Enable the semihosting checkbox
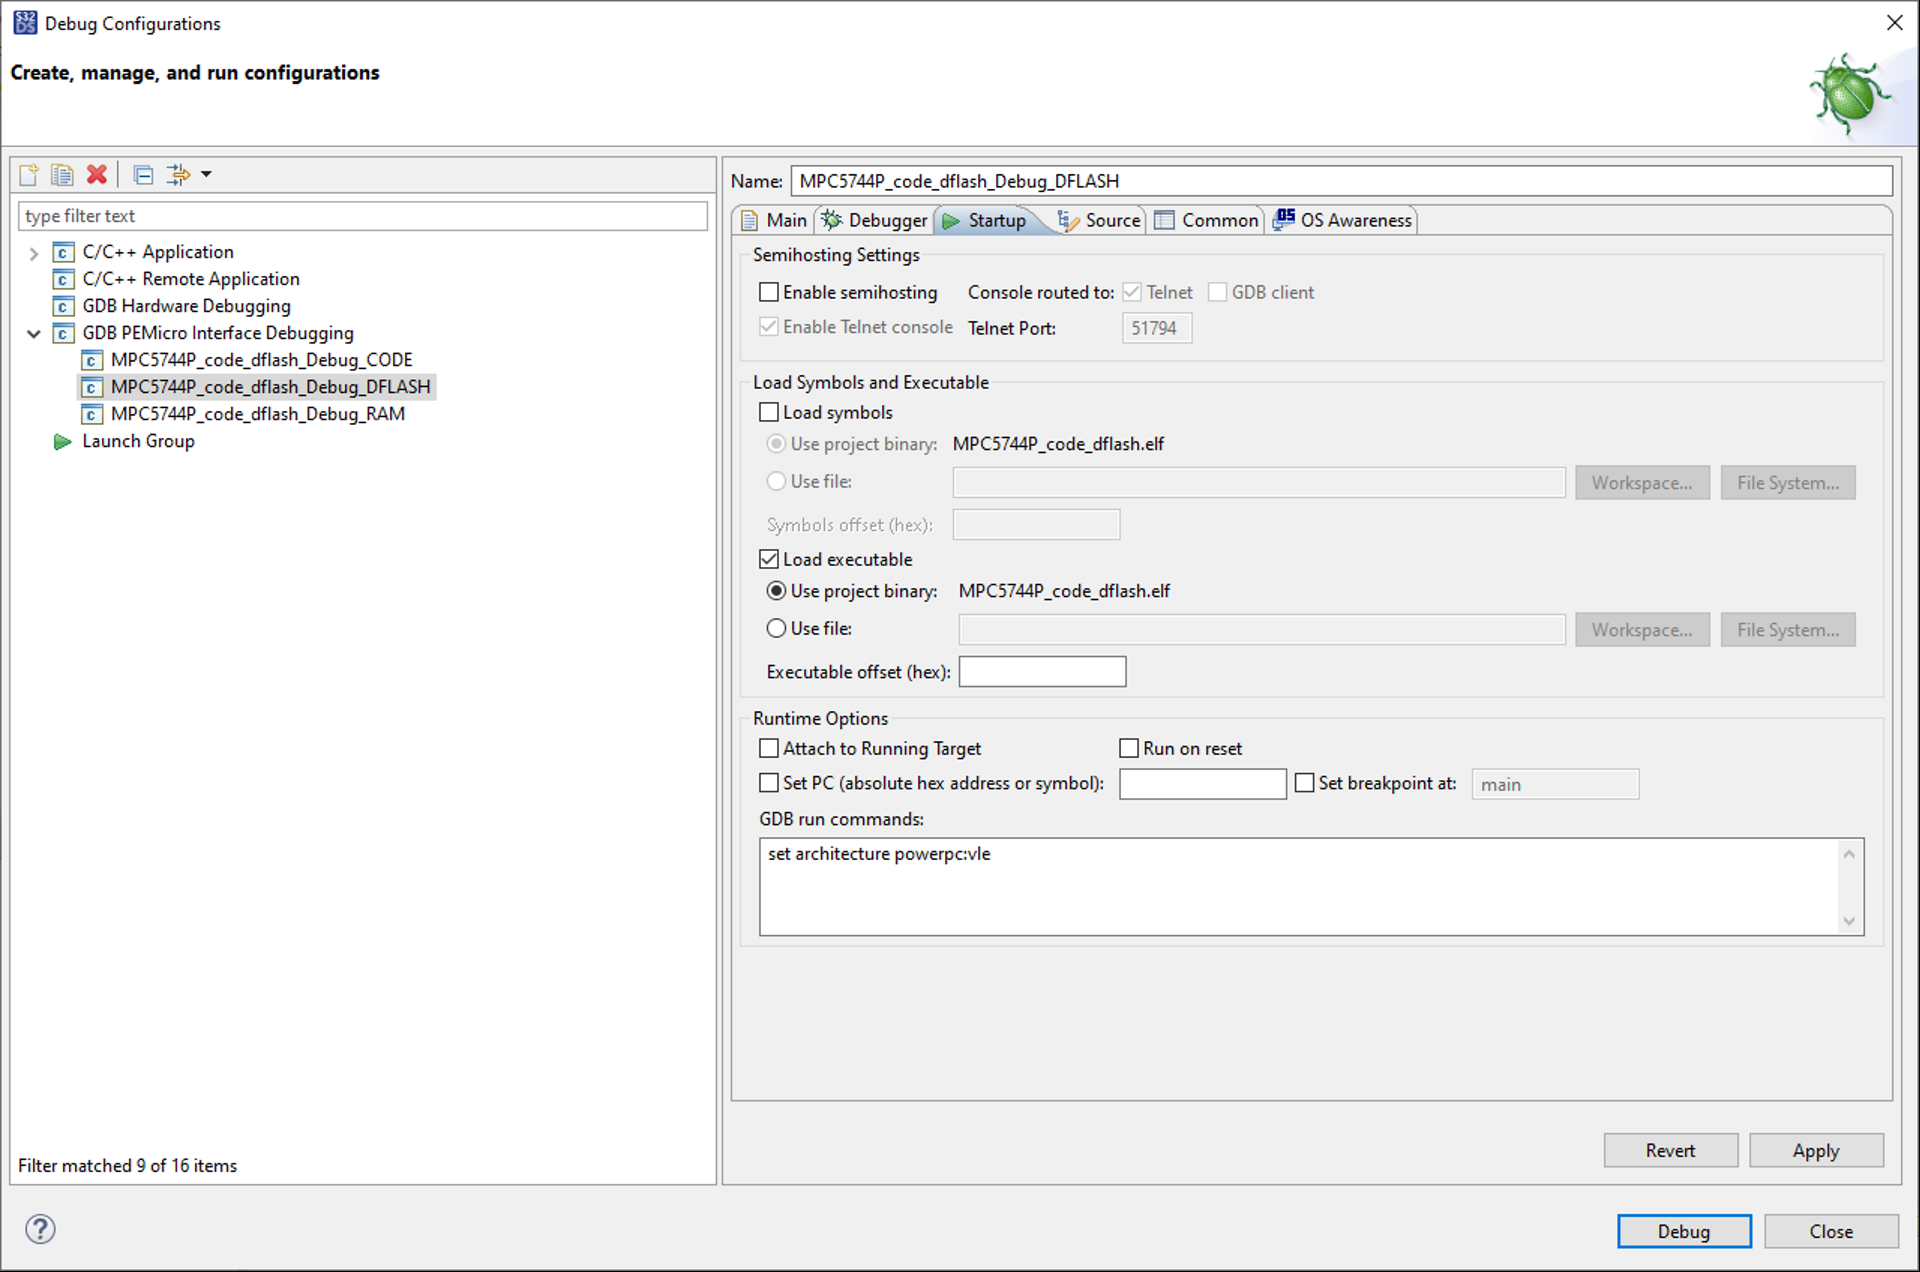1920x1272 pixels. point(769,292)
